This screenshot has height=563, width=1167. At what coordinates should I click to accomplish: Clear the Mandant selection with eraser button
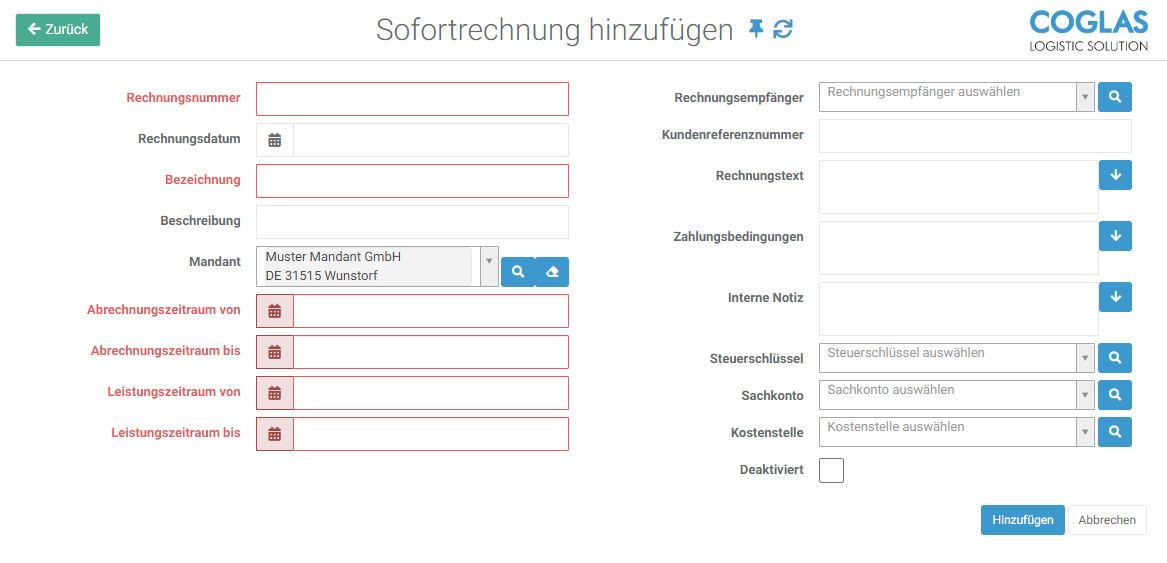pyautogui.click(x=552, y=272)
